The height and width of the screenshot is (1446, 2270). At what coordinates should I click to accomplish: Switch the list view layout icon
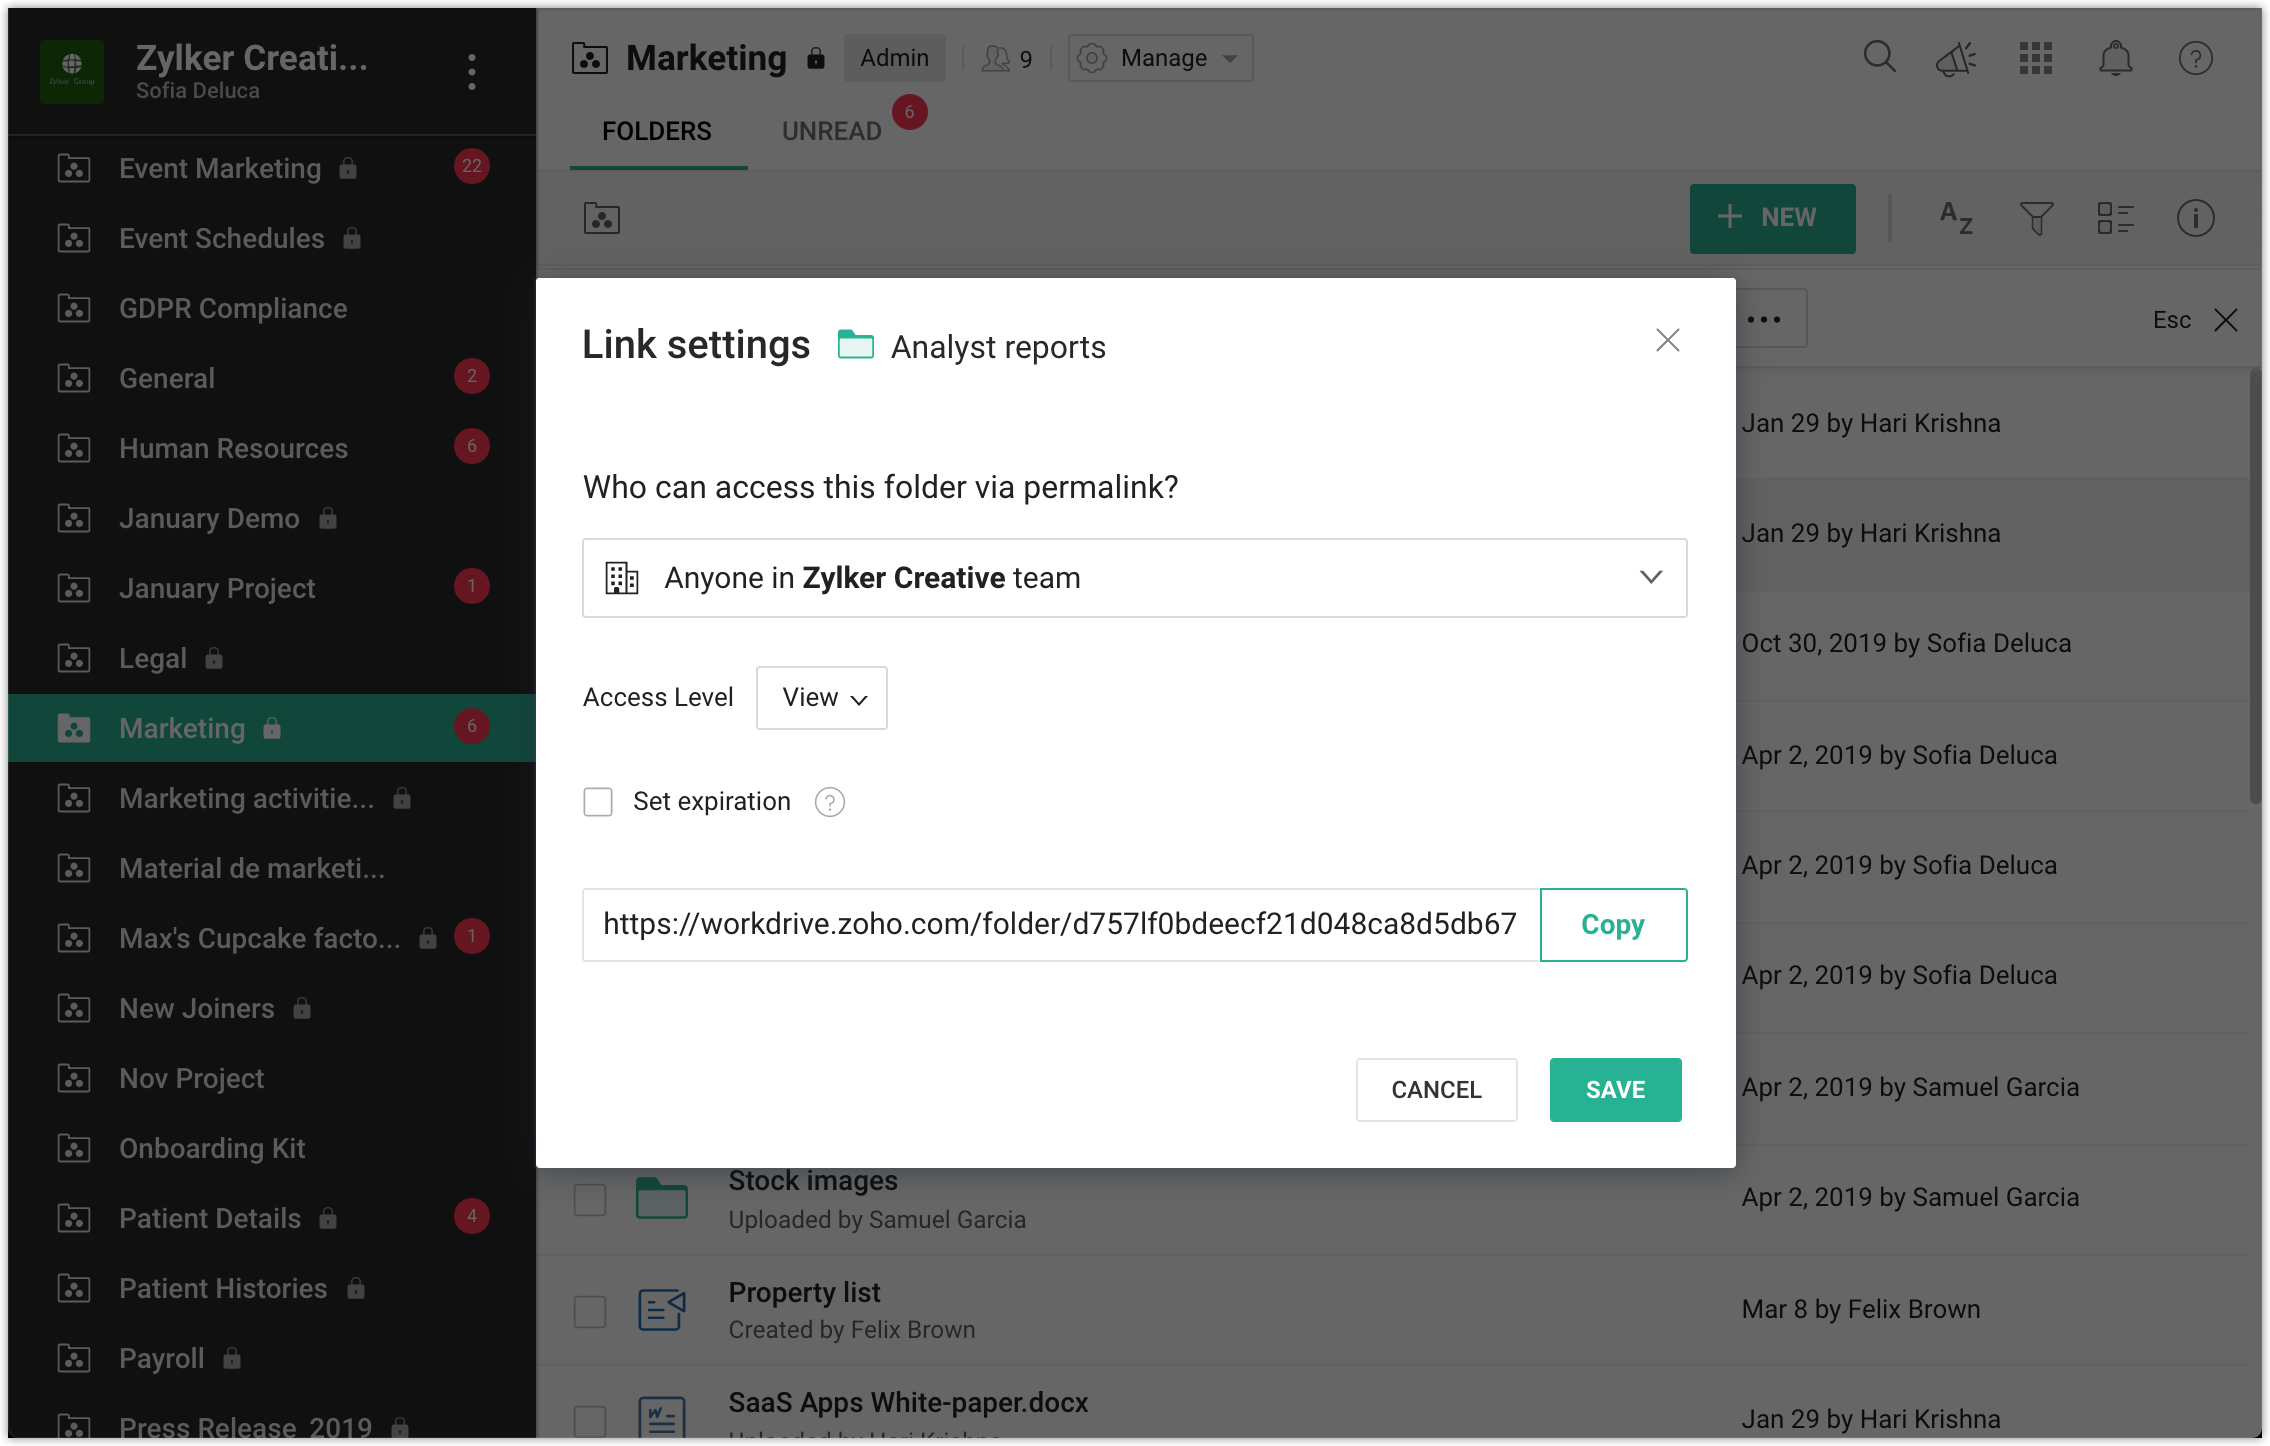(2115, 217)
